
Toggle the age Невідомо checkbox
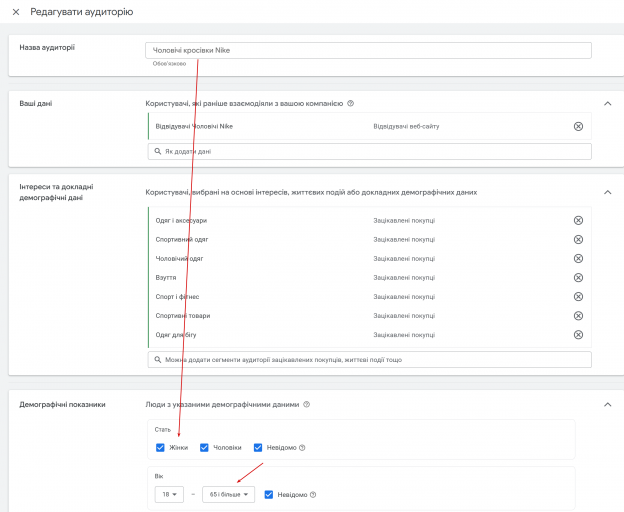coord(269,494)
